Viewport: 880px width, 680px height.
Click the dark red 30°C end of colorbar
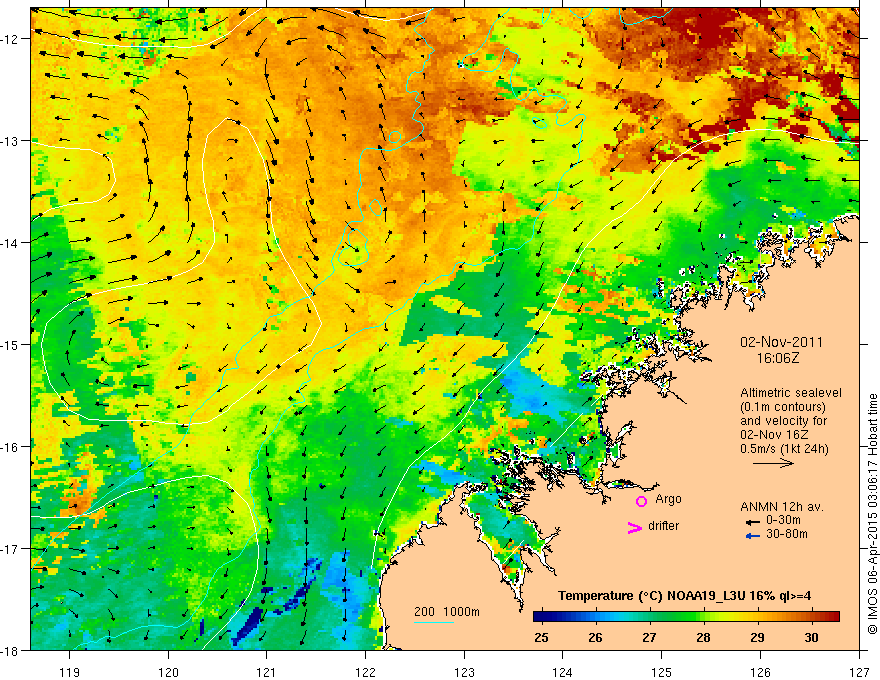tap(831, 617)
